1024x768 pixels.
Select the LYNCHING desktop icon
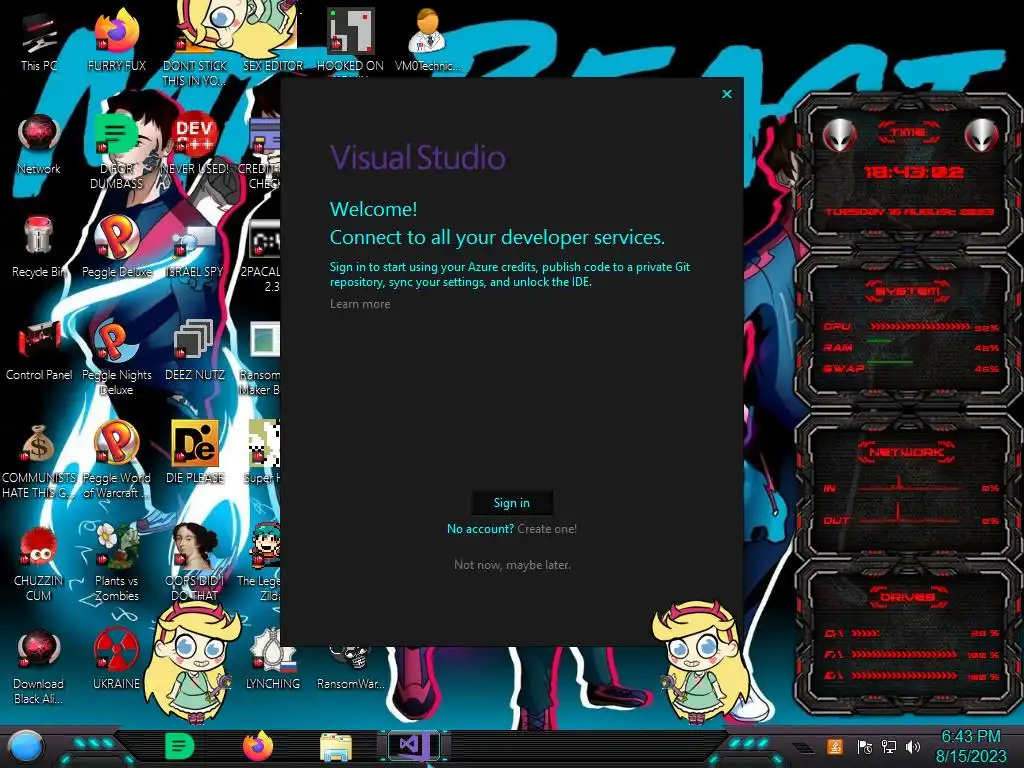[273, 658]
